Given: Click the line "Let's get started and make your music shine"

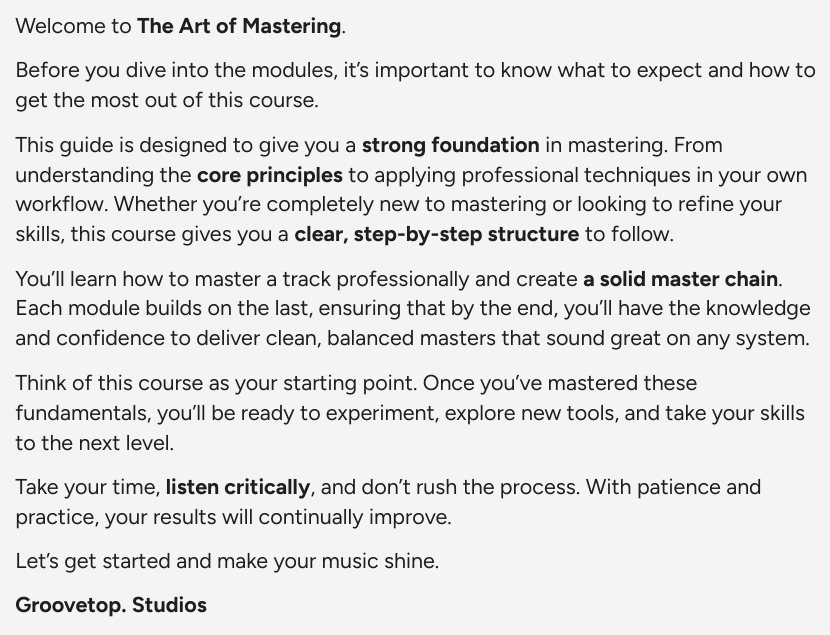Looking at the screenshot, I should click(x=227, y=561).
